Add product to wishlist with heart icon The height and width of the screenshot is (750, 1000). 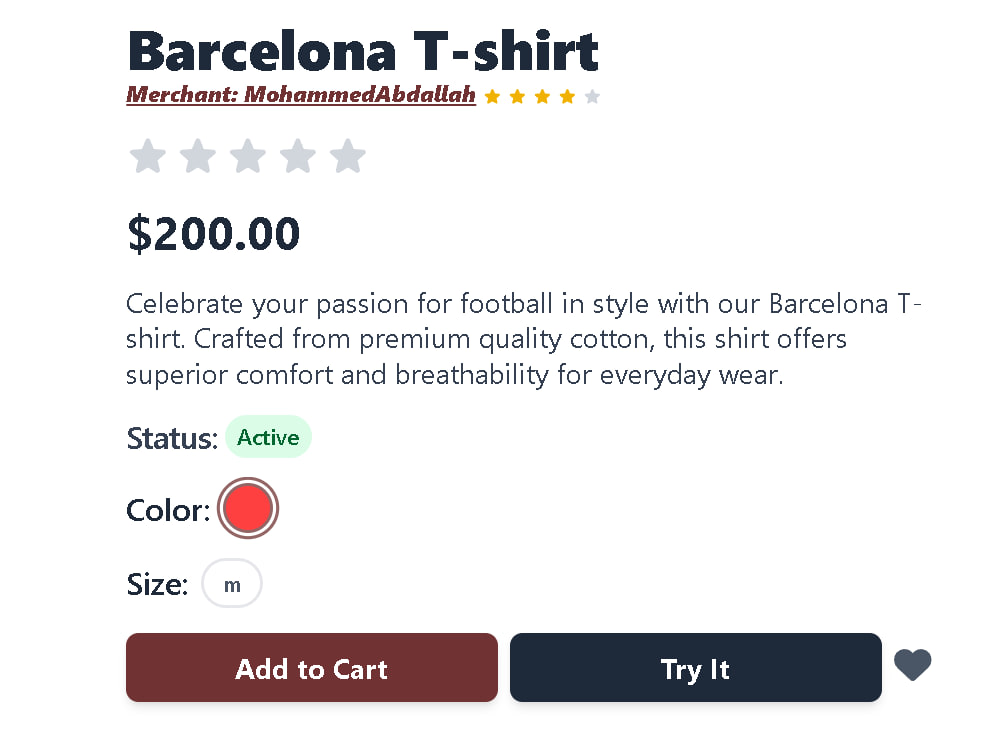point(912,665)
